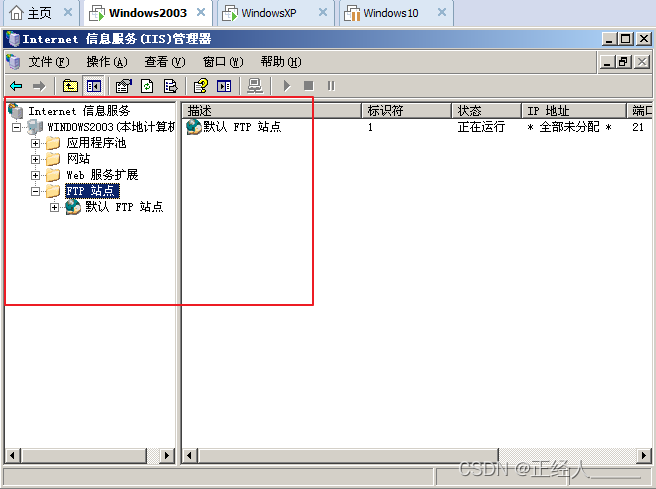Close the Windows10 tab
The image size is (656, 489).
point(442,13)
